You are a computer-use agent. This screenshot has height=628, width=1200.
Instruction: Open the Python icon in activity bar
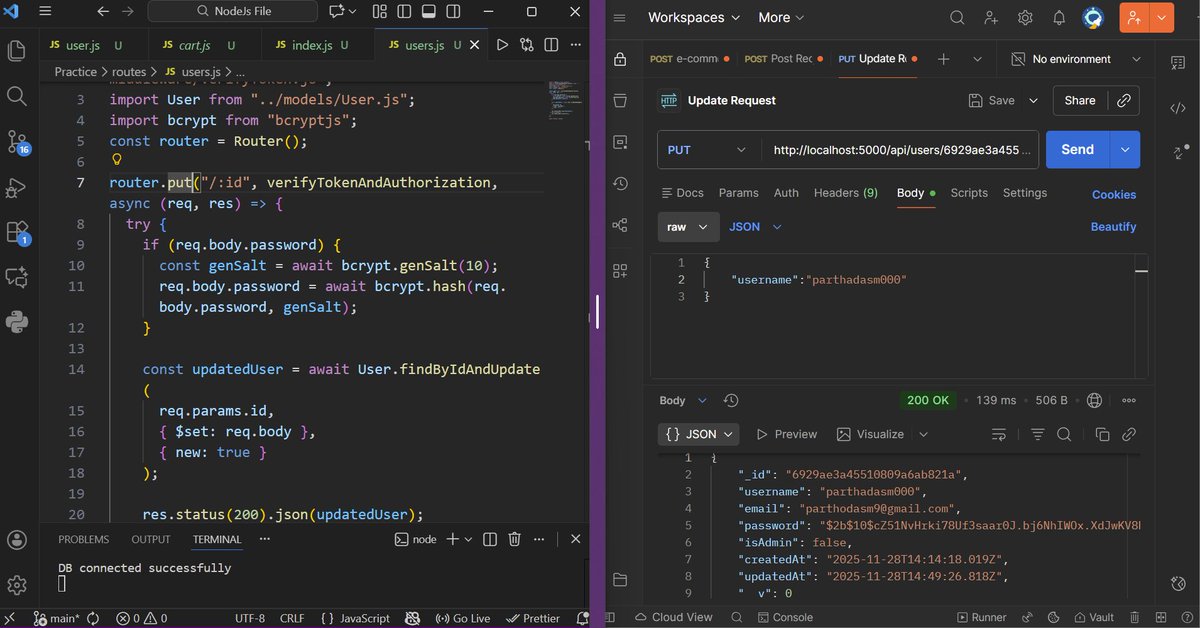16,322
